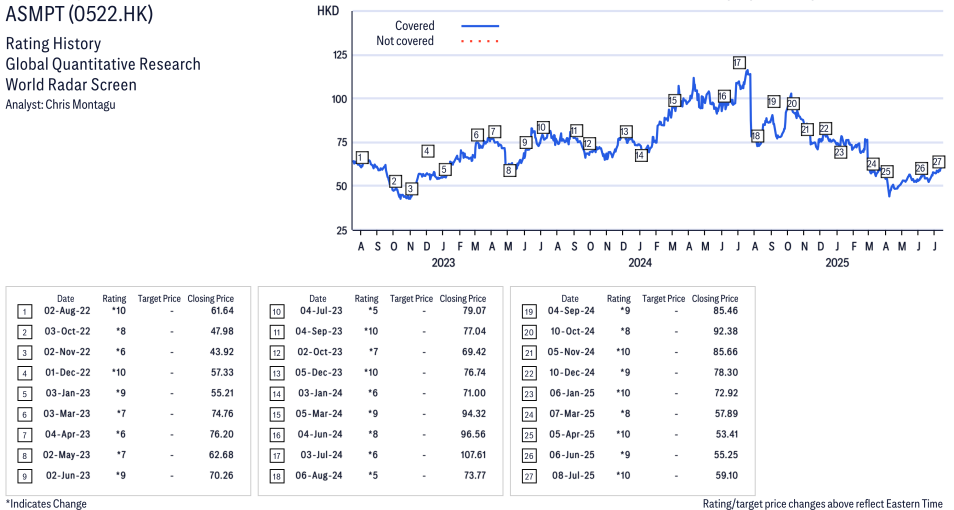Viewport: 954px width, 510px height.
Task: Click the number 23 box in the table row 06-Jan-25
Action: pyautogui.click(x=529, y=394)
